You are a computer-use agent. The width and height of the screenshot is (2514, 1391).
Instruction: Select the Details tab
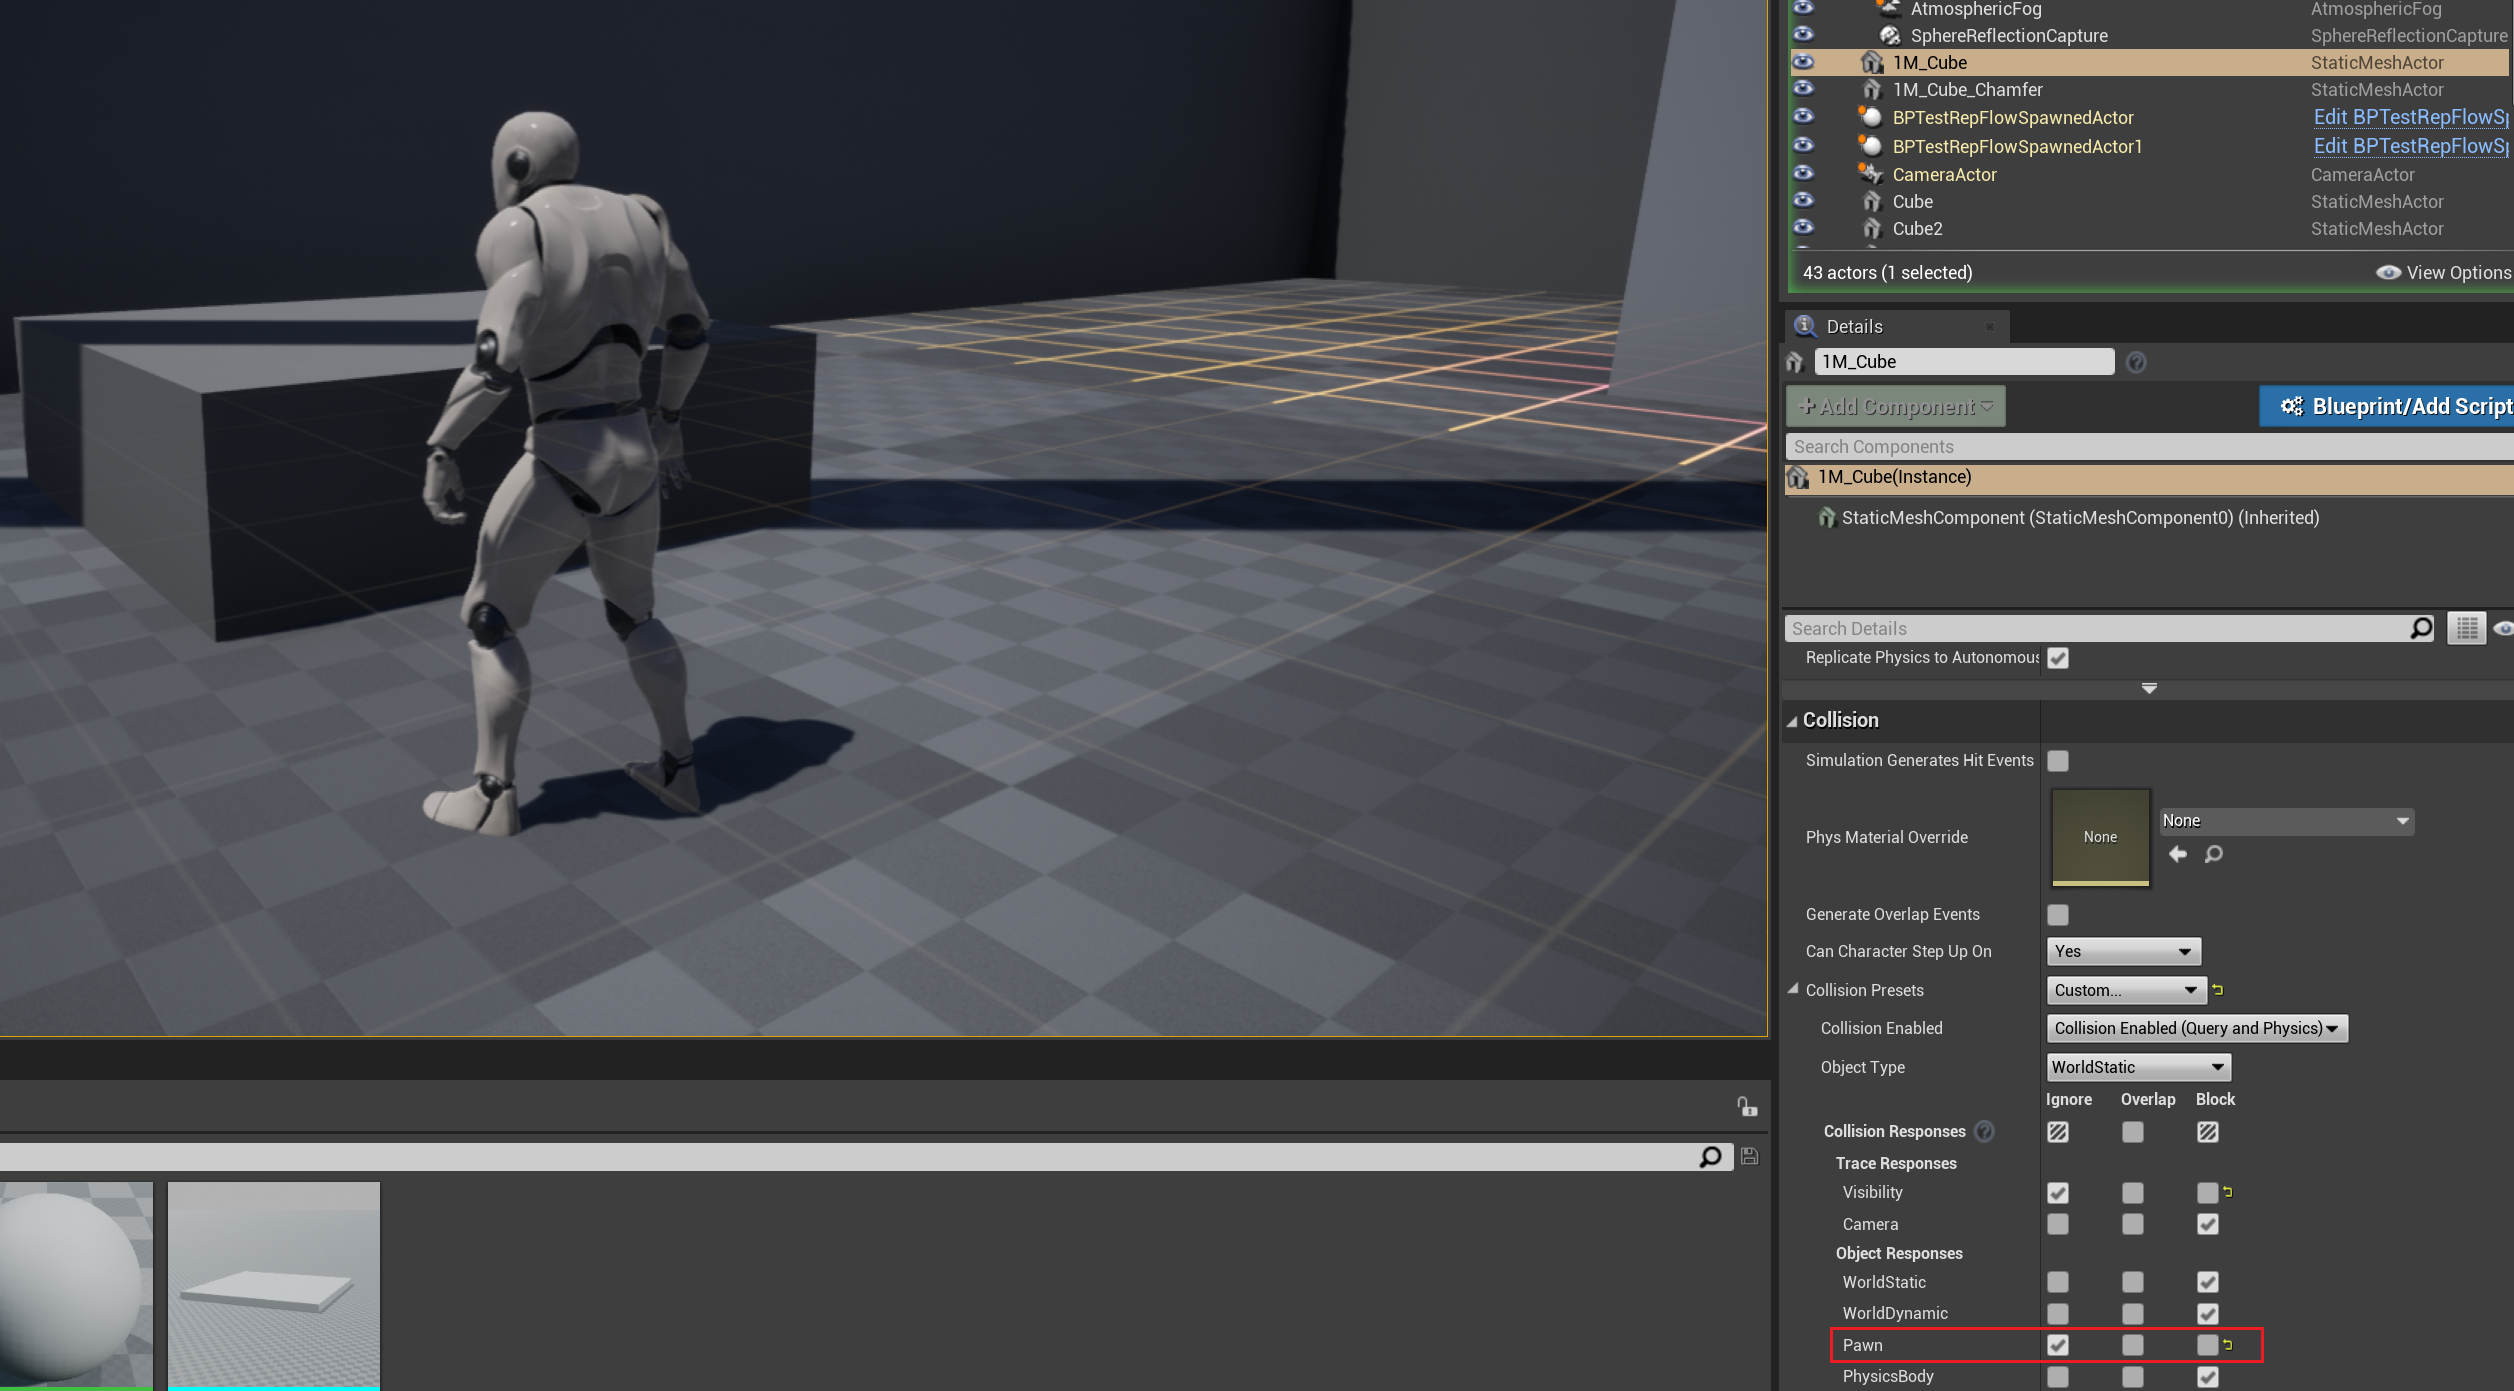click(x=1854, y=327)
